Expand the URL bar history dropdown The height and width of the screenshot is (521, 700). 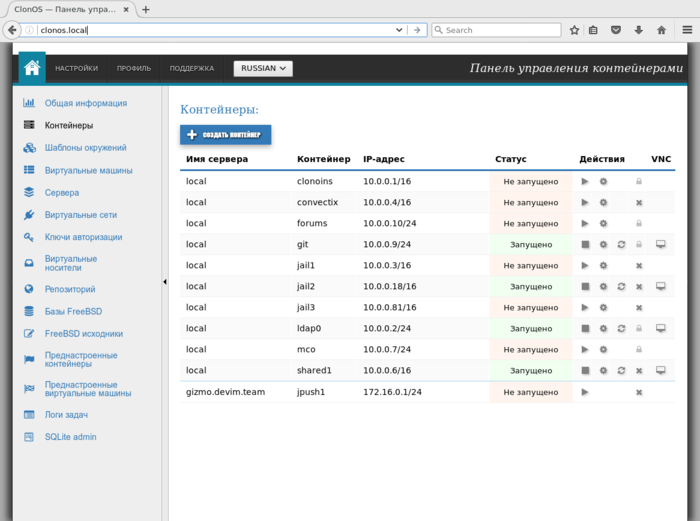[x=399, y=30]
